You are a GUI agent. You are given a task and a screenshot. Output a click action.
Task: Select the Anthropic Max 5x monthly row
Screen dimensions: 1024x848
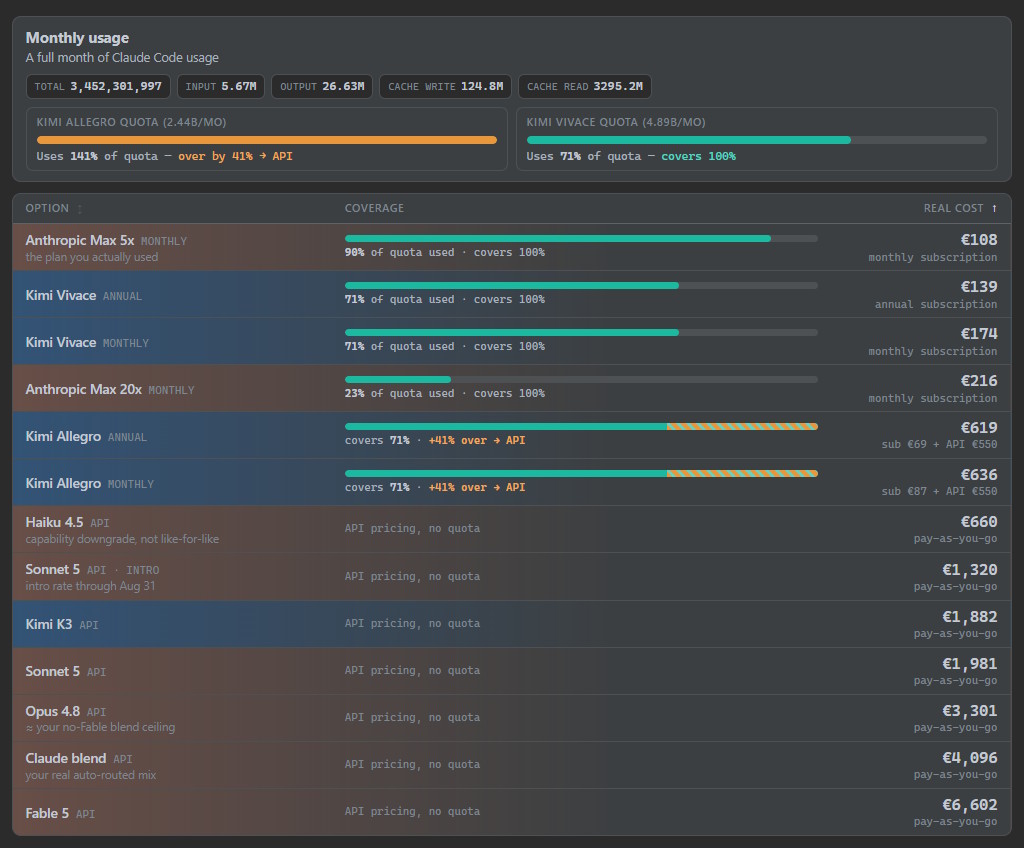click(511, 248)
